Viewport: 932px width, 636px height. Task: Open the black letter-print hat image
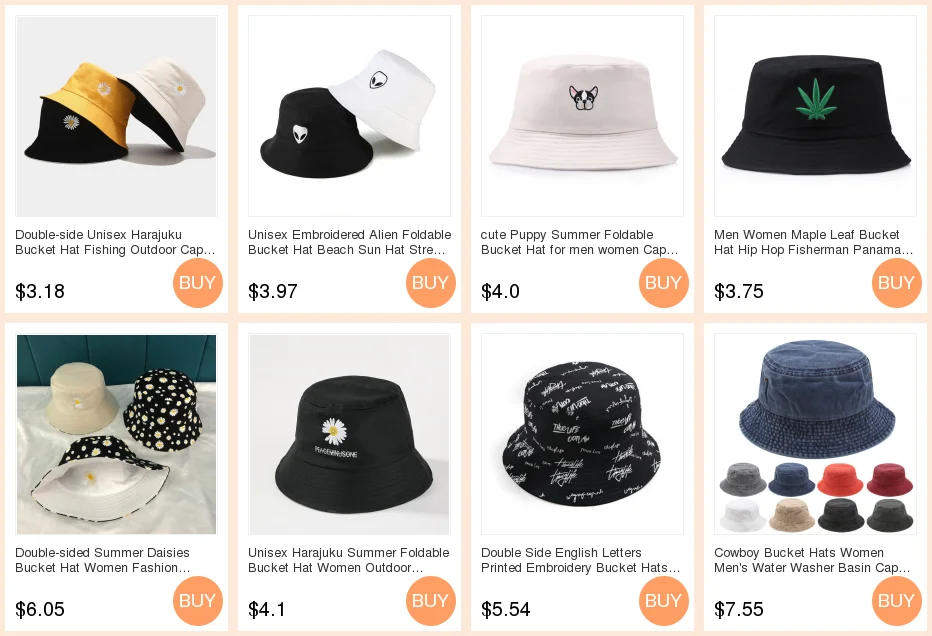pos(582,434)
